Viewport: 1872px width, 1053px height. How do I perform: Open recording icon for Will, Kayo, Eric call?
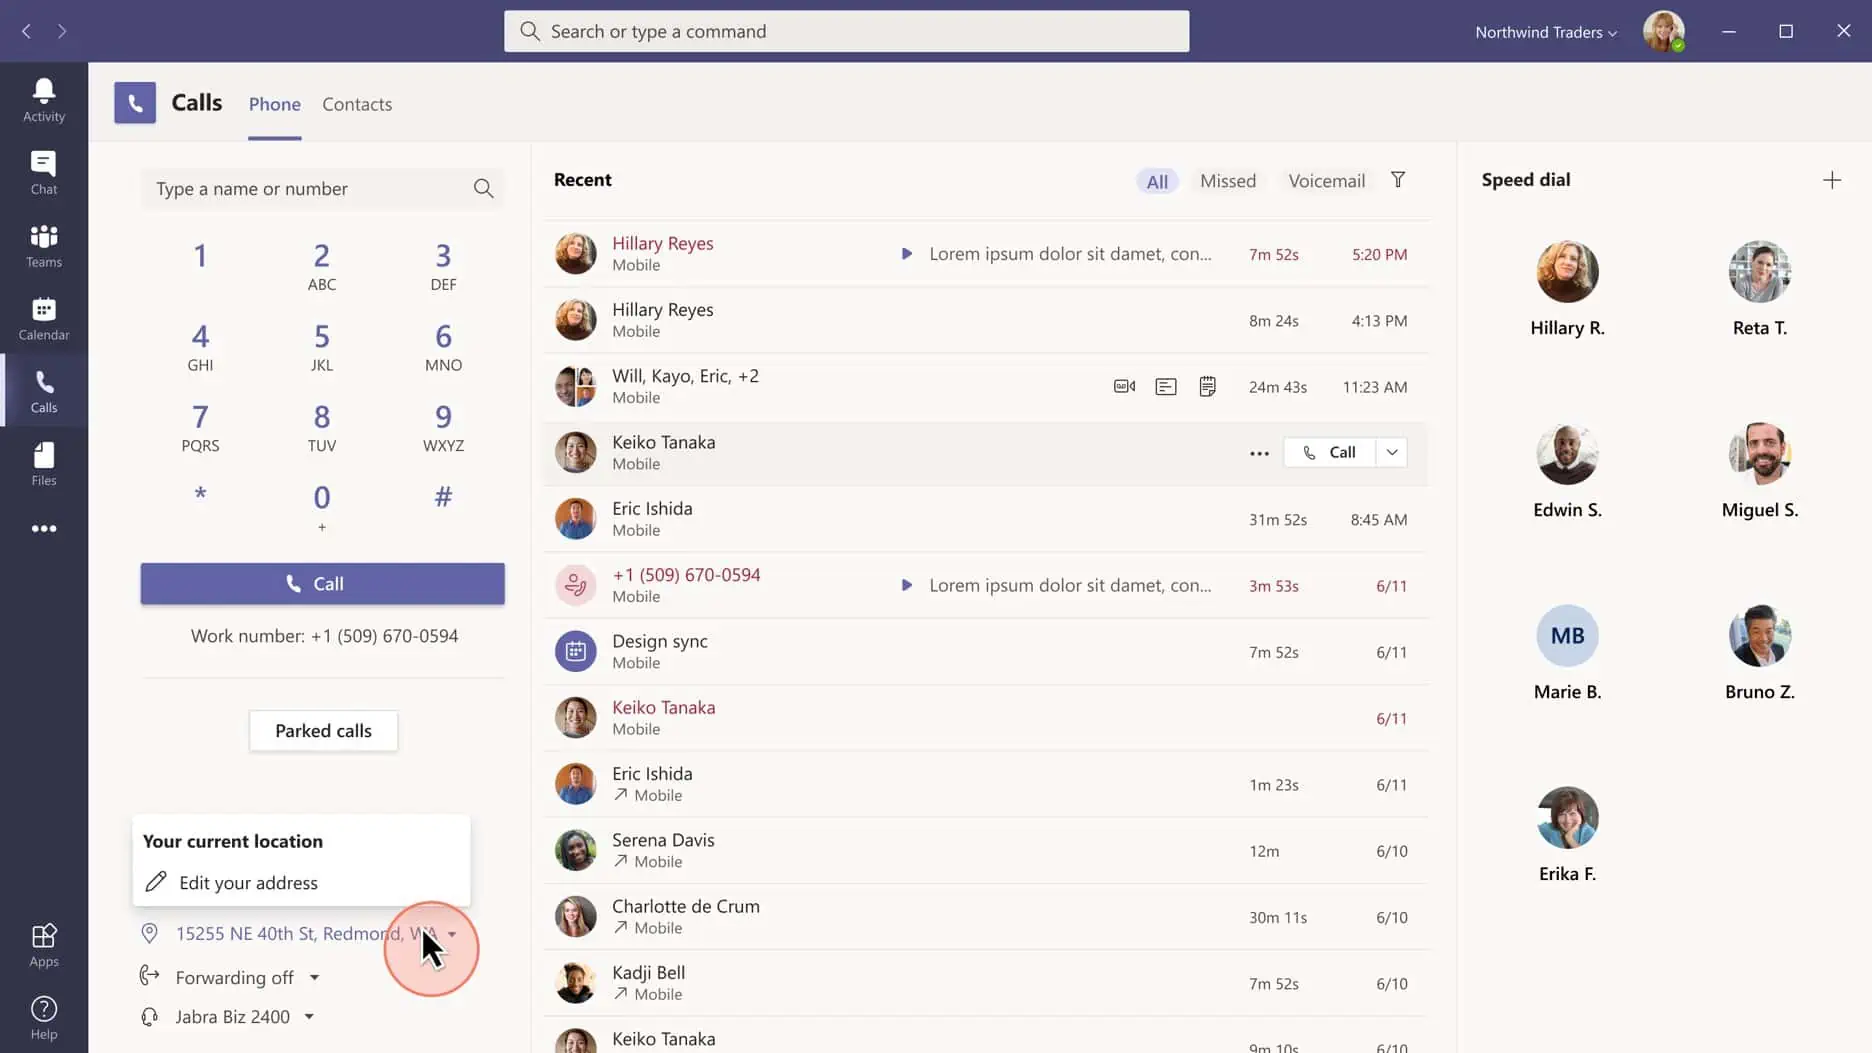coord(1124,386)
